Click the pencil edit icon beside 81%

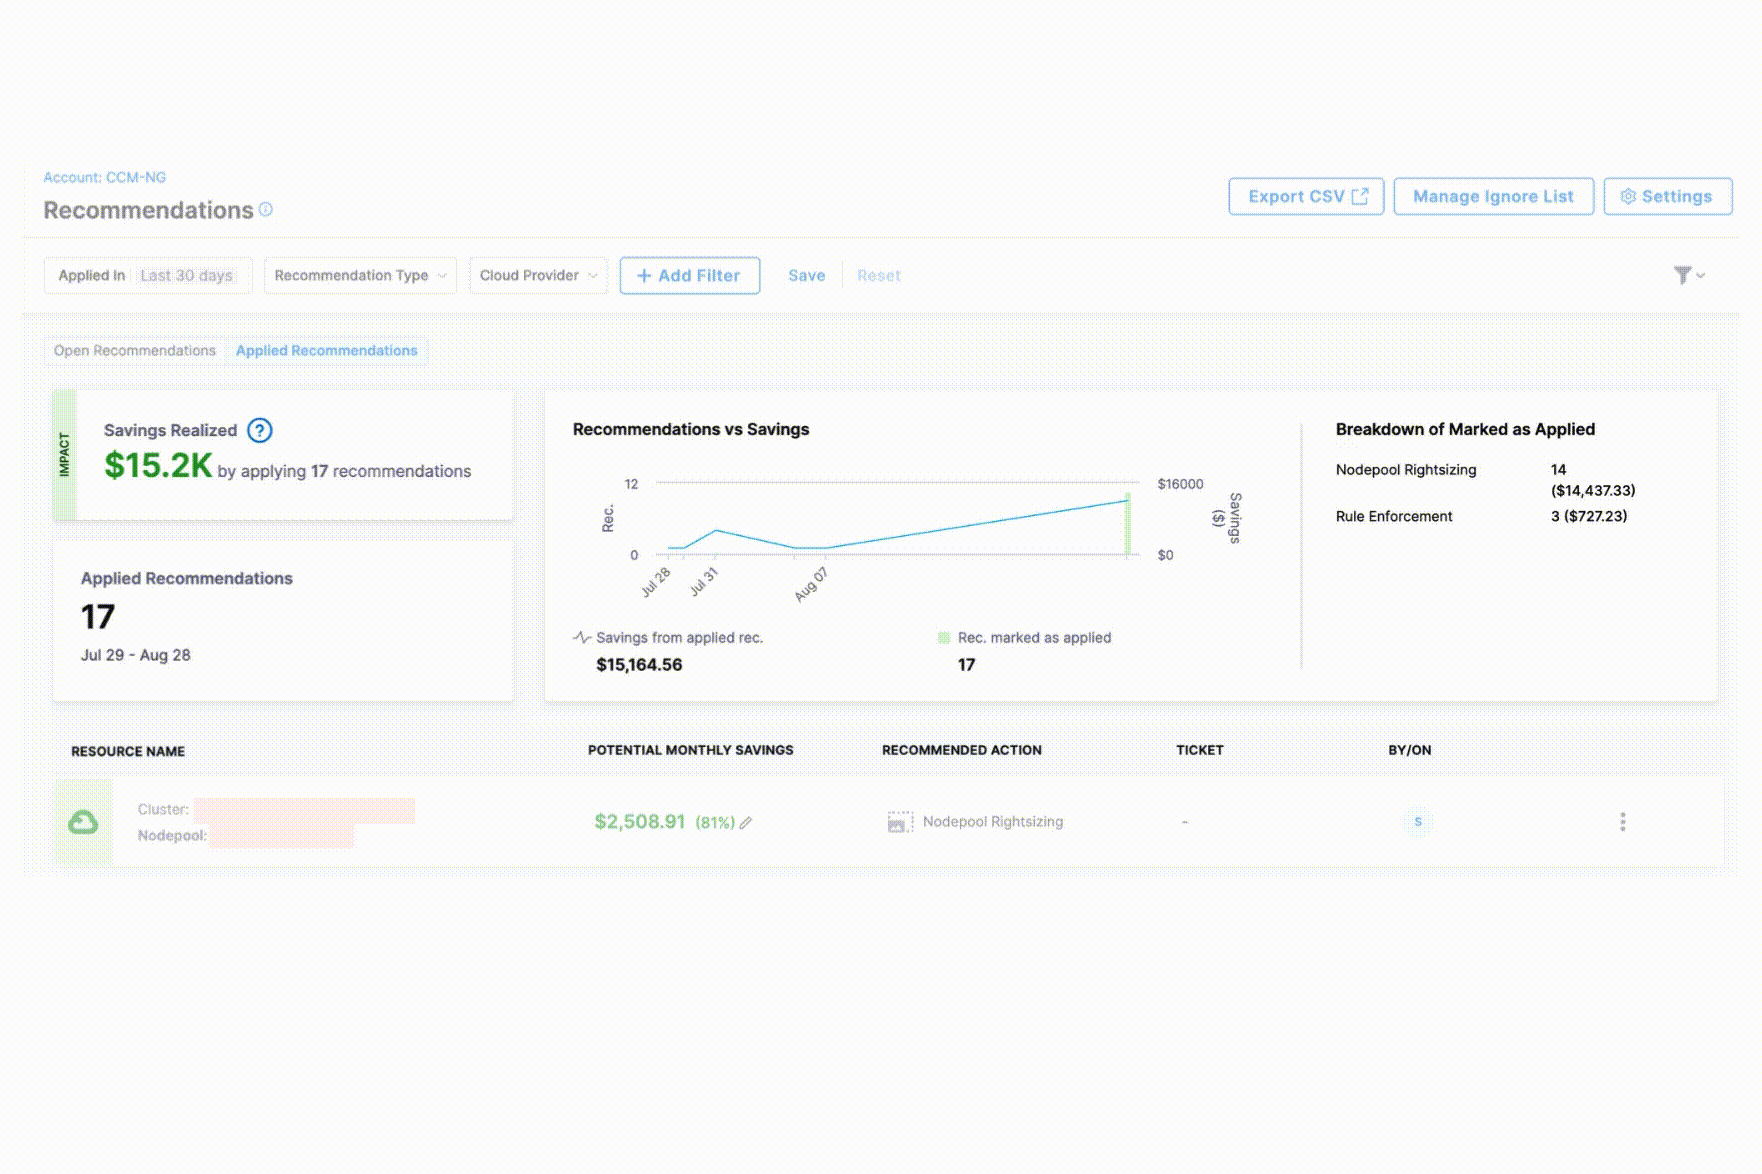[x=746, y=823]
